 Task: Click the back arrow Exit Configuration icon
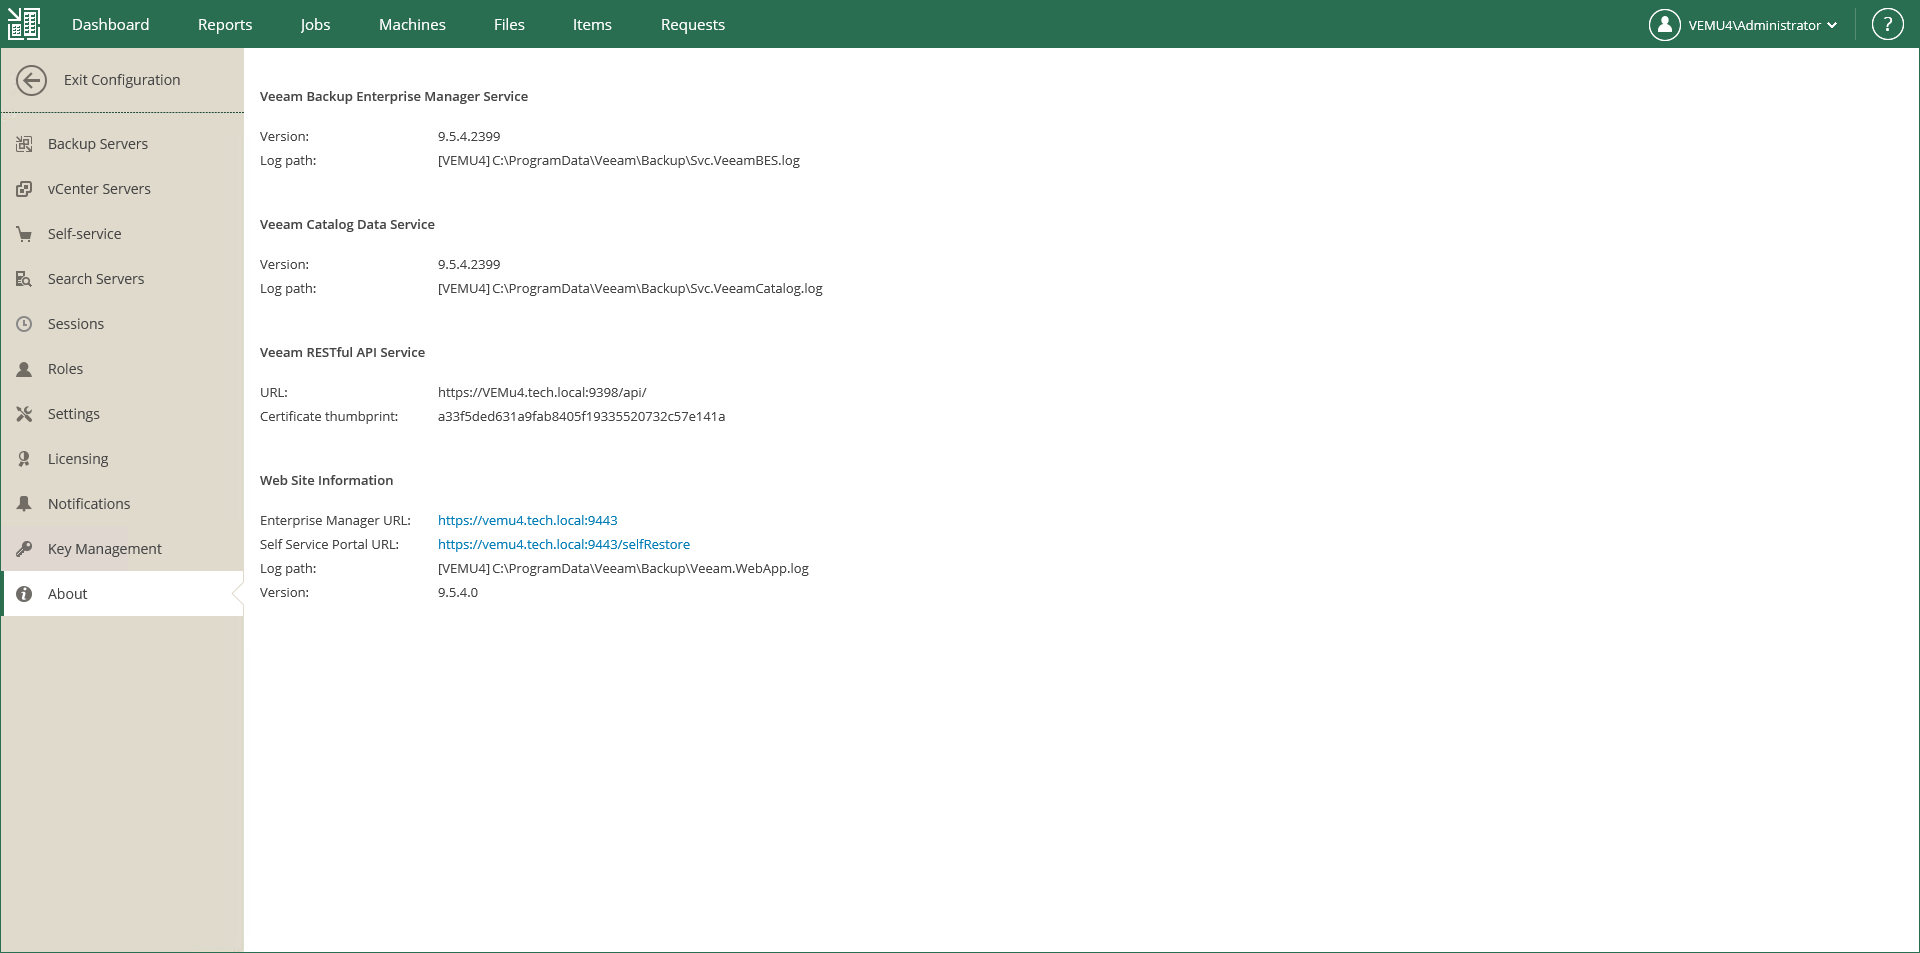(32, 80)
